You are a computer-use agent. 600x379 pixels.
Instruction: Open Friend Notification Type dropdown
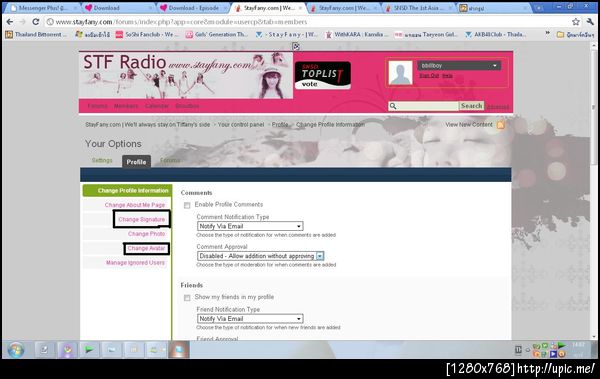(250, 319)
